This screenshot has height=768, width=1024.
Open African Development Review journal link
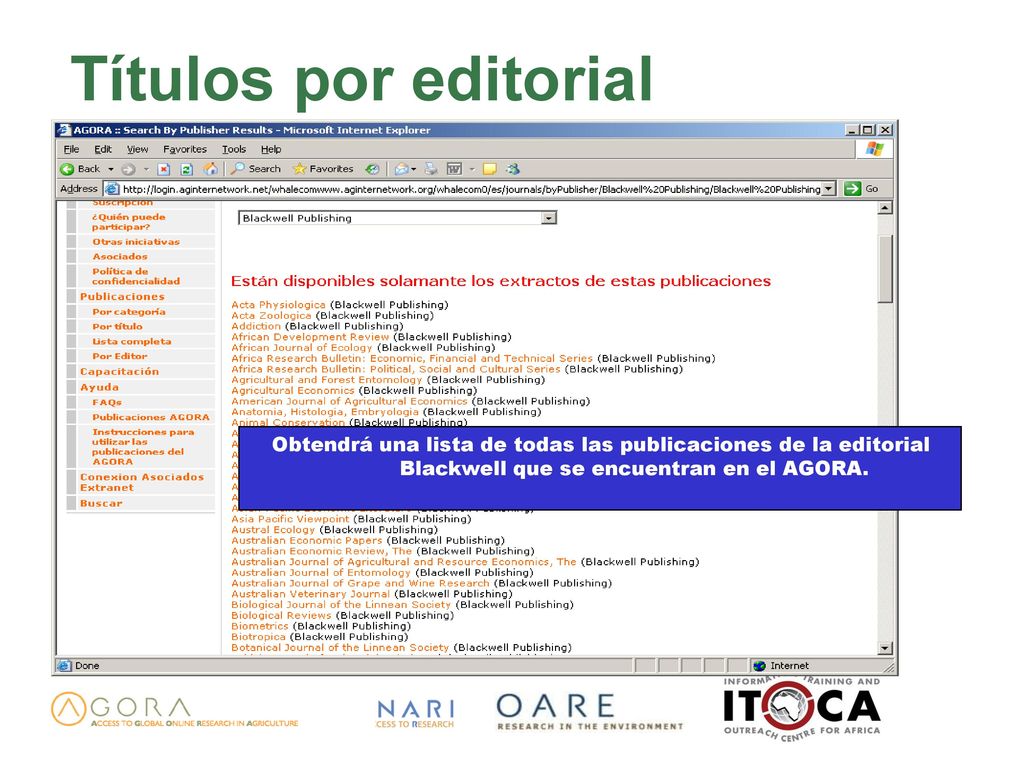310,337
